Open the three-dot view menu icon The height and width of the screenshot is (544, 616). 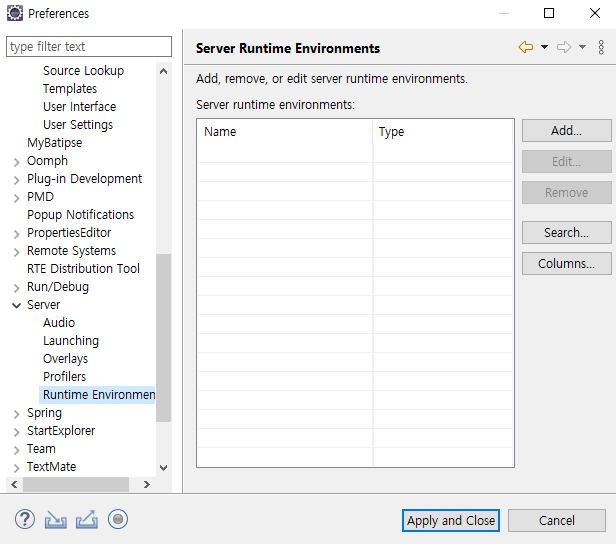tap(601, 47)
